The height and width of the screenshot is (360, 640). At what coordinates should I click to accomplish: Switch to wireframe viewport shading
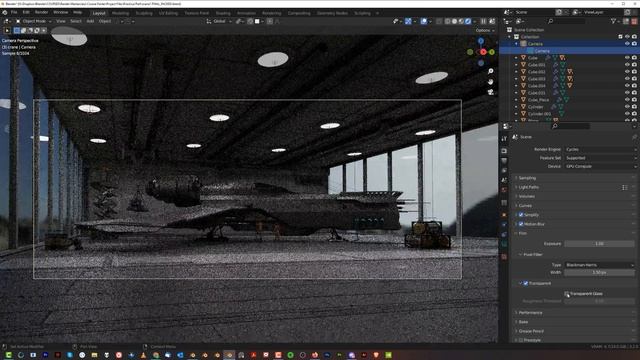click(x=448, y=21)
